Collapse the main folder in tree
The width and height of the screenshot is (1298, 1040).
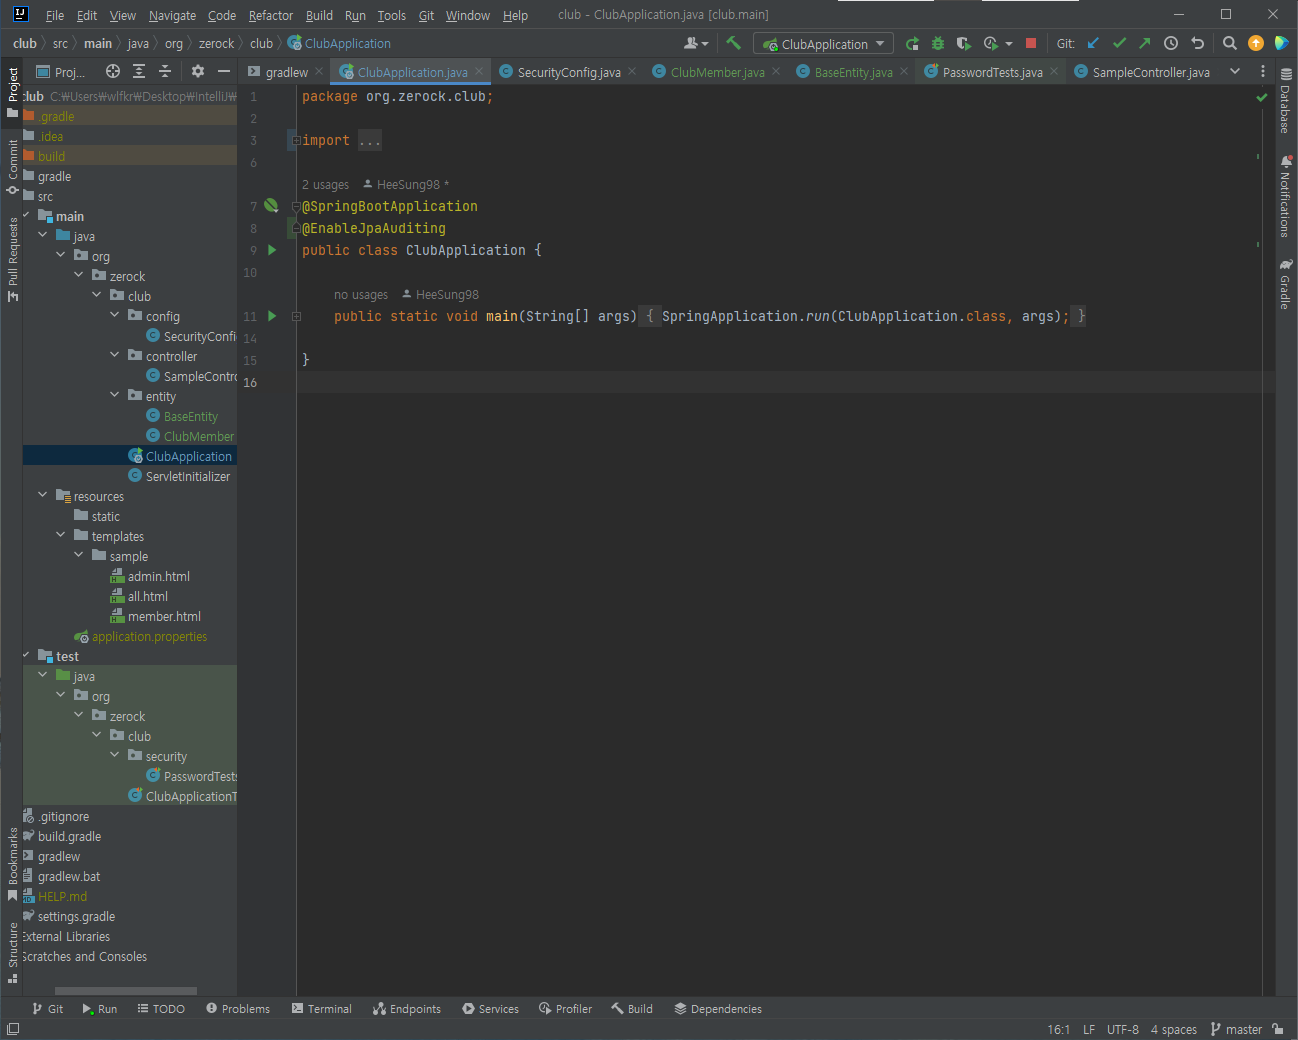27,215
